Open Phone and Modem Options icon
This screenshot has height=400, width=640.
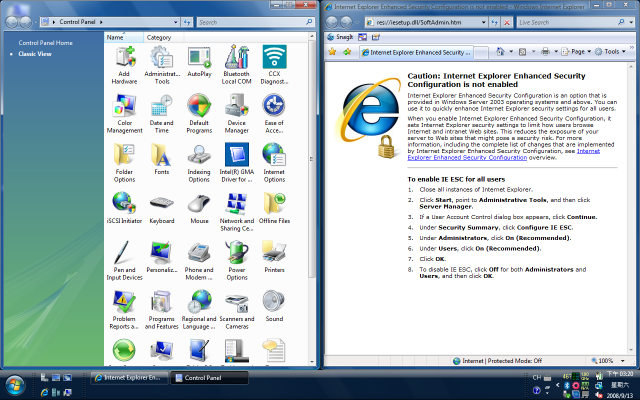[x=199, y=261]
